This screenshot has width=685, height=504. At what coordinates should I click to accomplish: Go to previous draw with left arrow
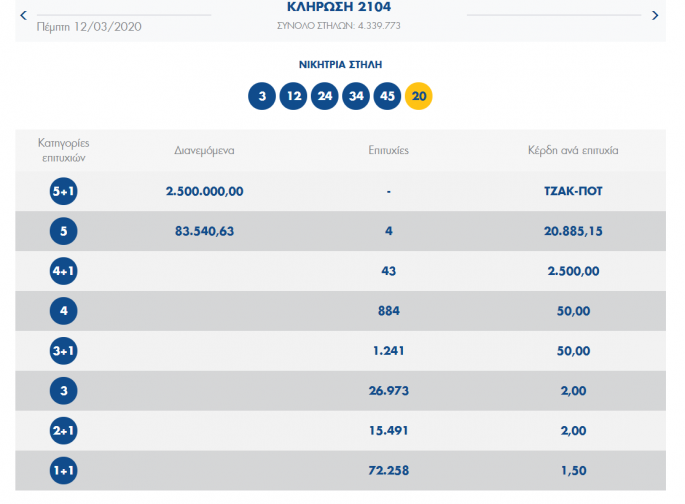(24, 16)
